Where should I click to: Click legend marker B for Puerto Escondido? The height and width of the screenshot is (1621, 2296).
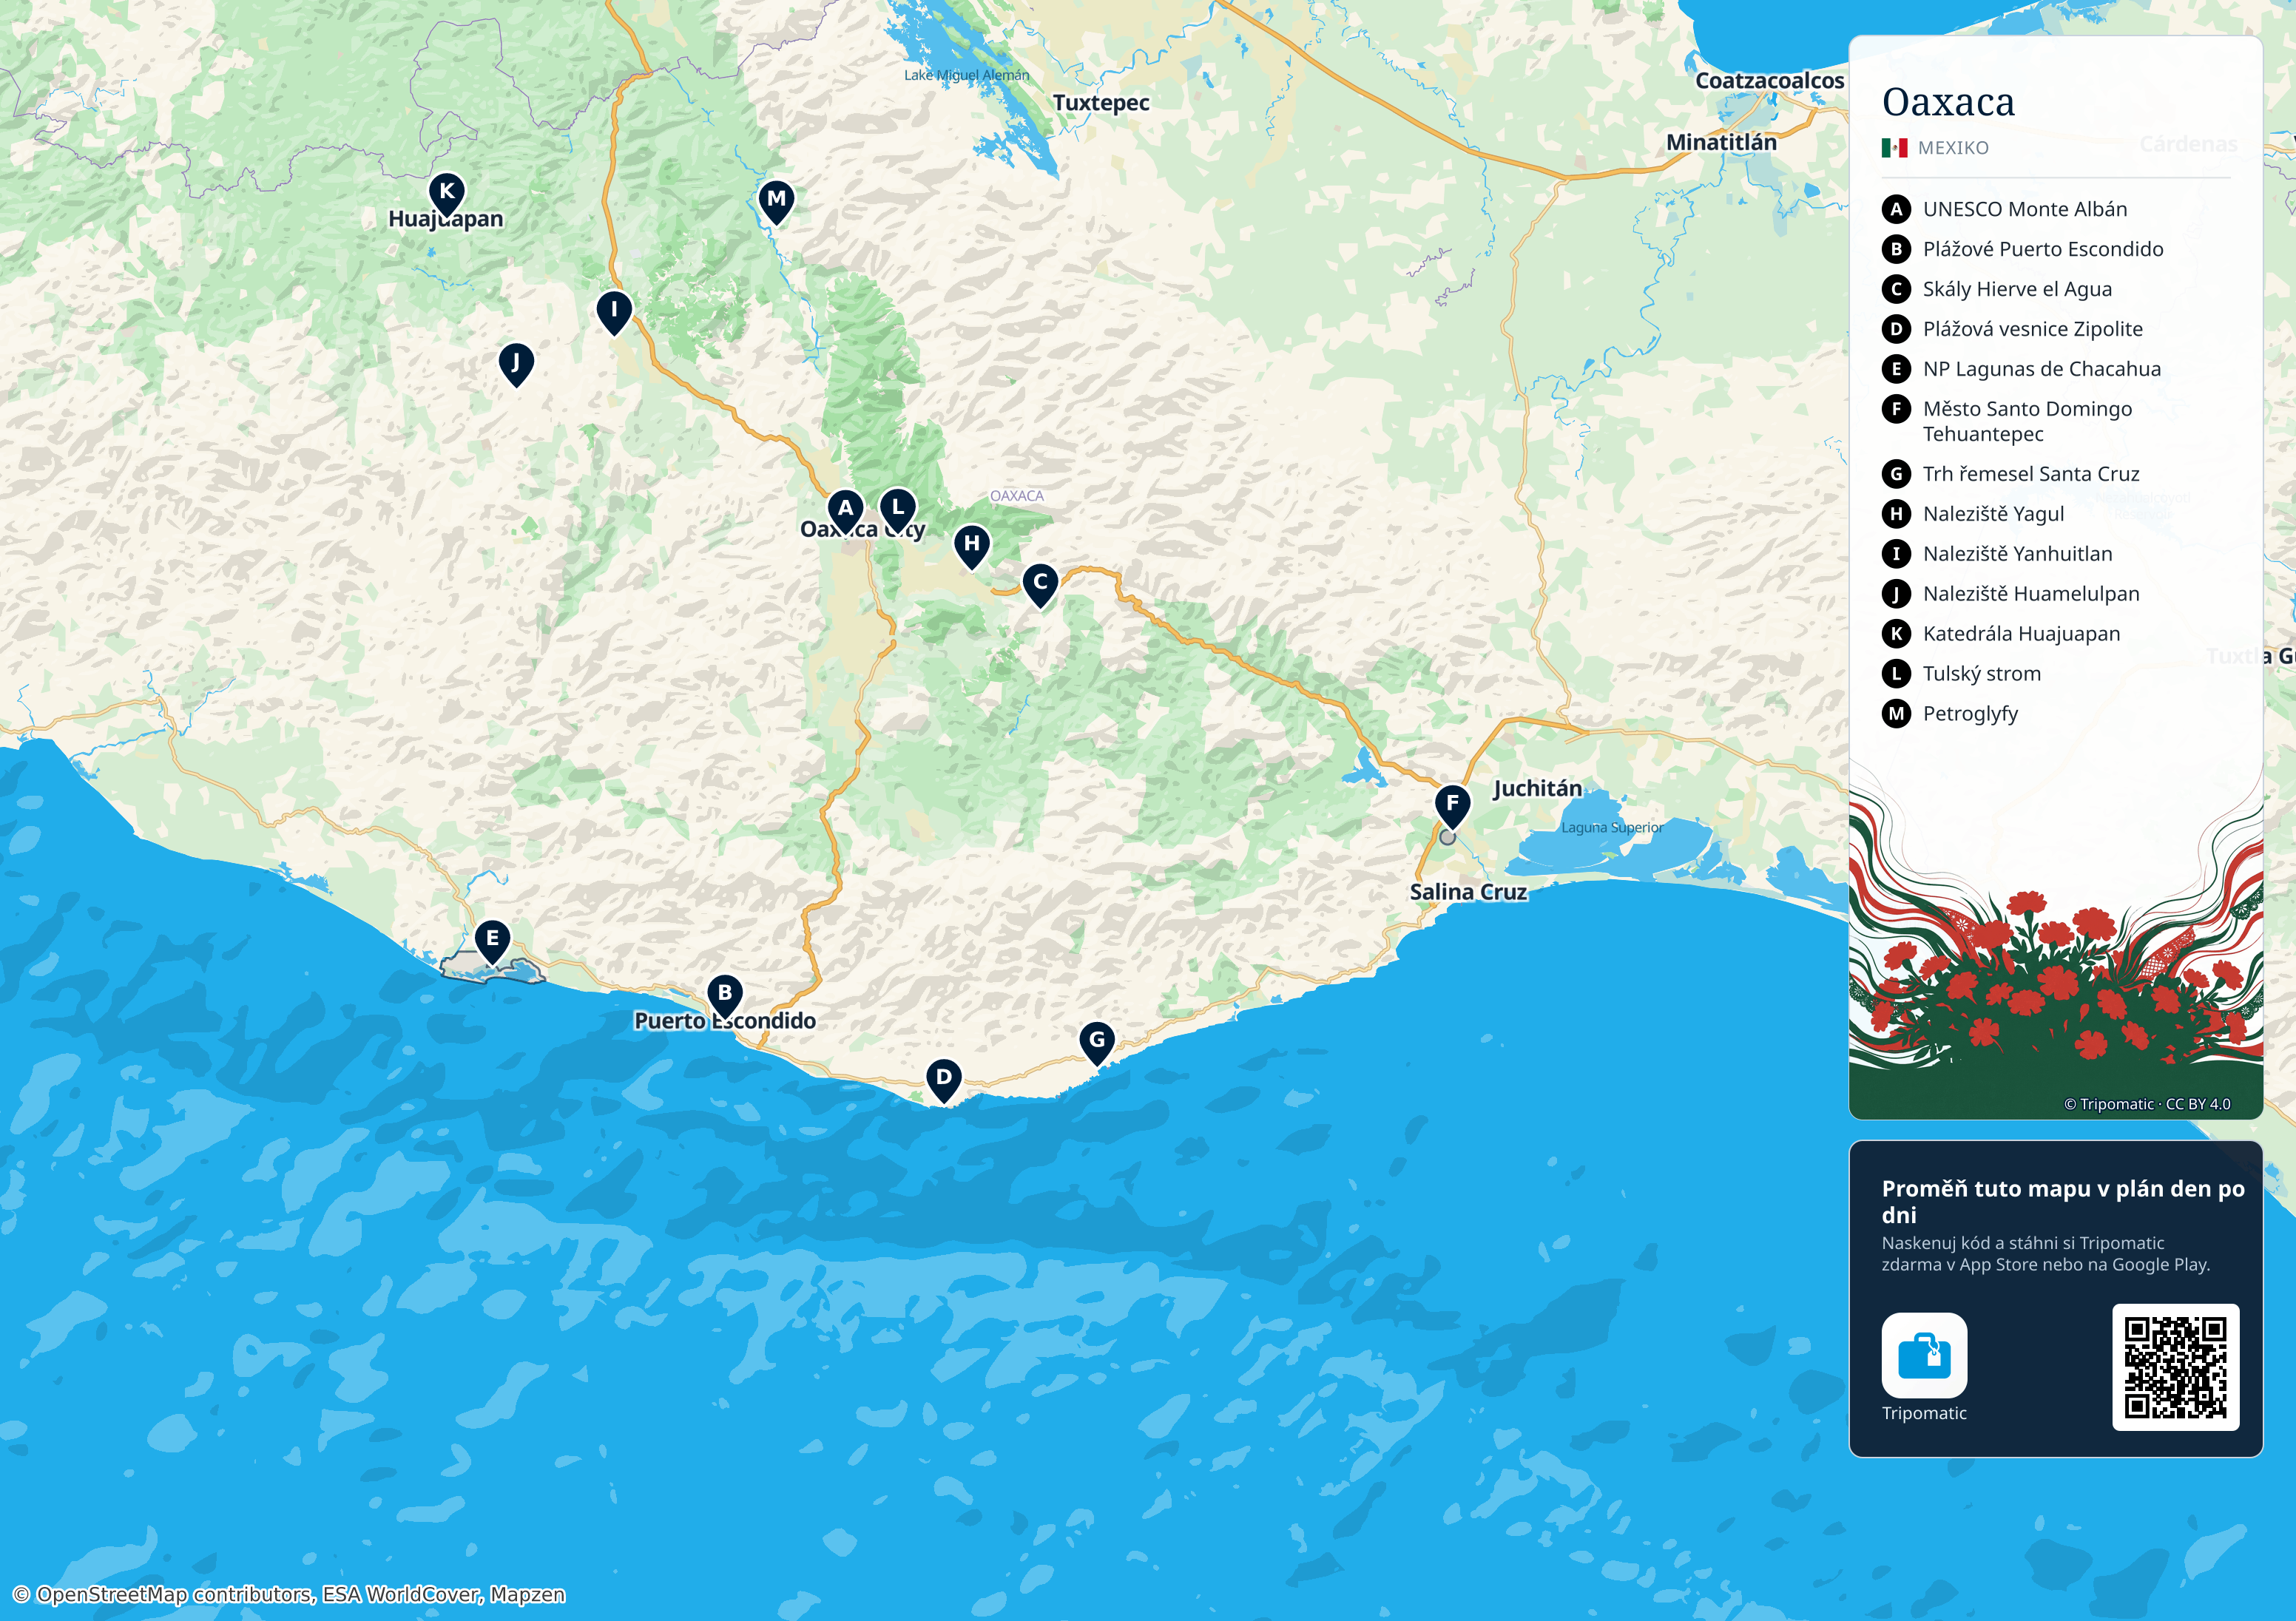[1896, 249]
